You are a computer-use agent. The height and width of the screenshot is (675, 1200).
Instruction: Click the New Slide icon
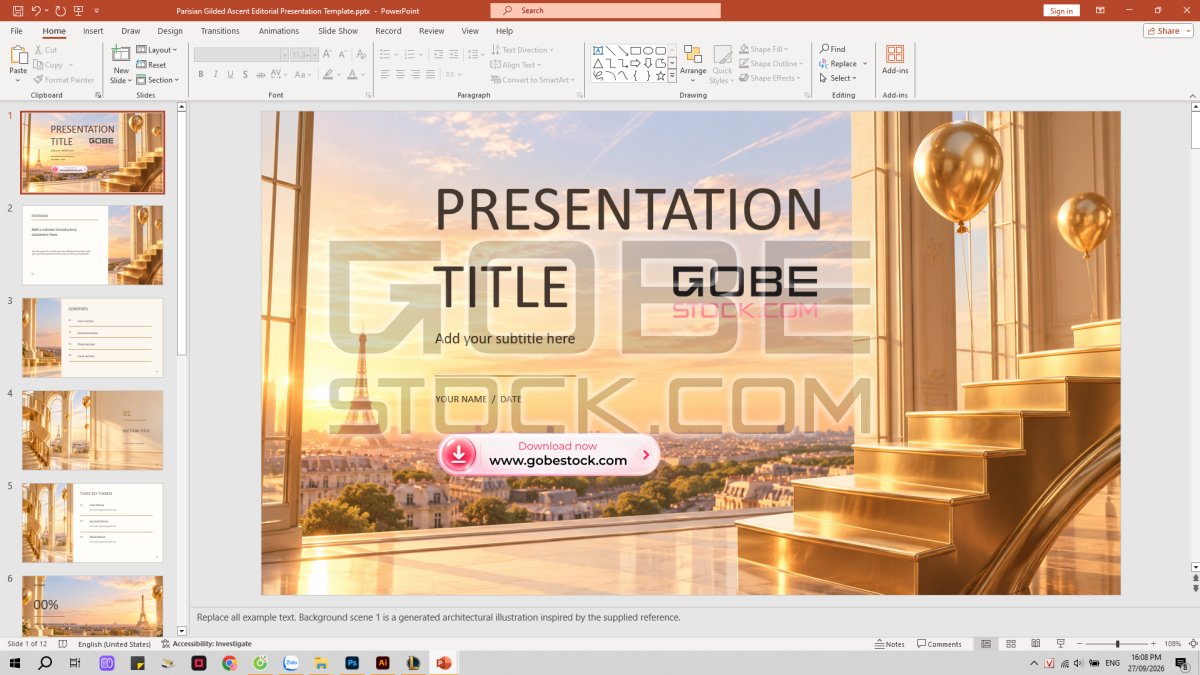click(x=121, y=55)
